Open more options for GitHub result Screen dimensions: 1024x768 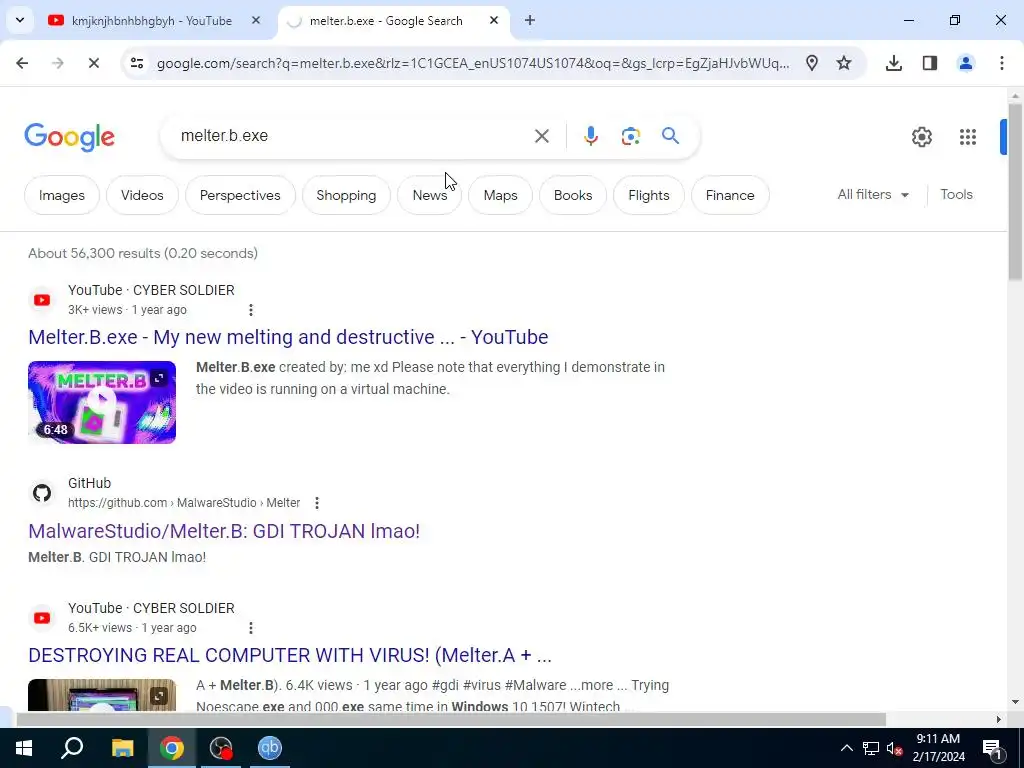(317, 503)
